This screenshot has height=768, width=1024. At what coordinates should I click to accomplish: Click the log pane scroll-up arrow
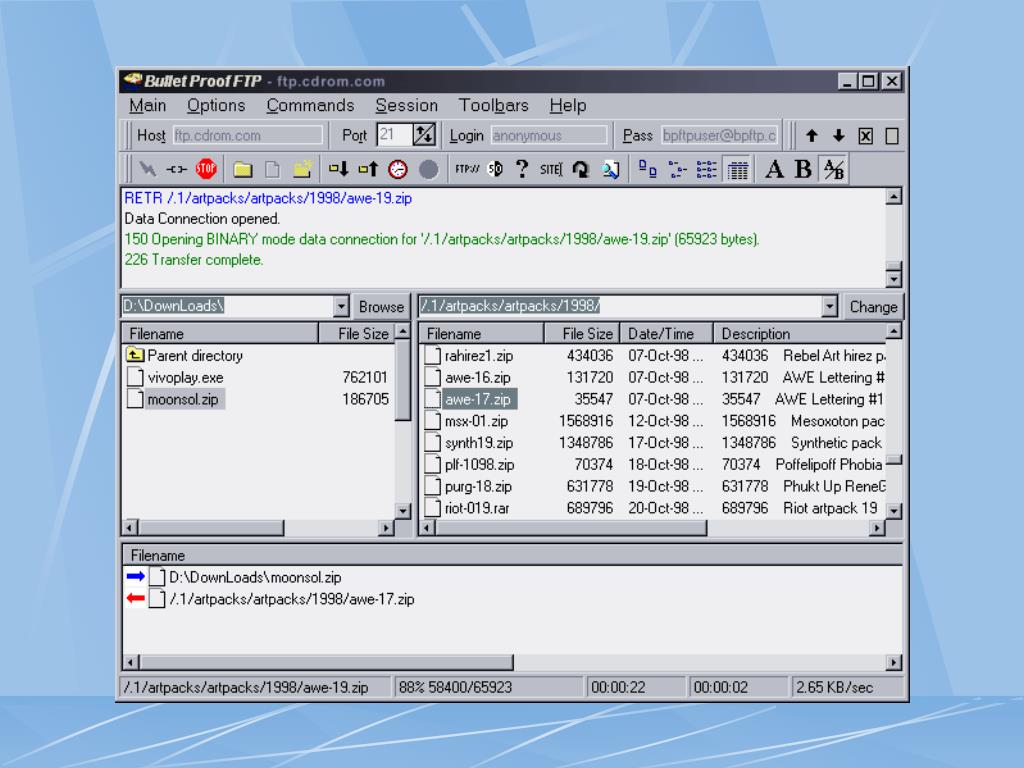894,197
